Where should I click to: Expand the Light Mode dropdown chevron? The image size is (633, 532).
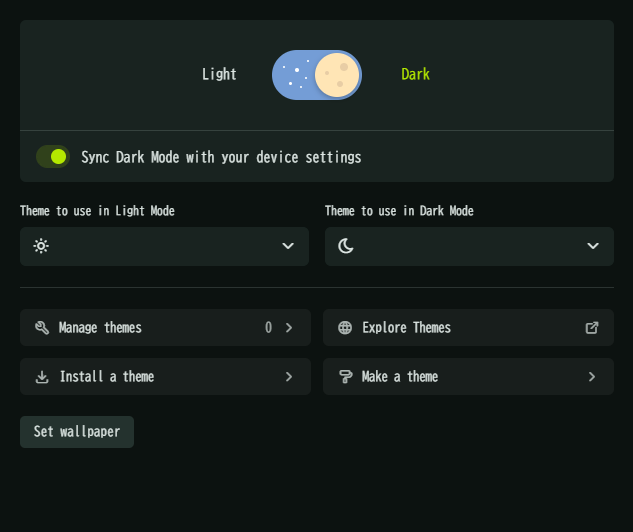click(x=288, y=246)
